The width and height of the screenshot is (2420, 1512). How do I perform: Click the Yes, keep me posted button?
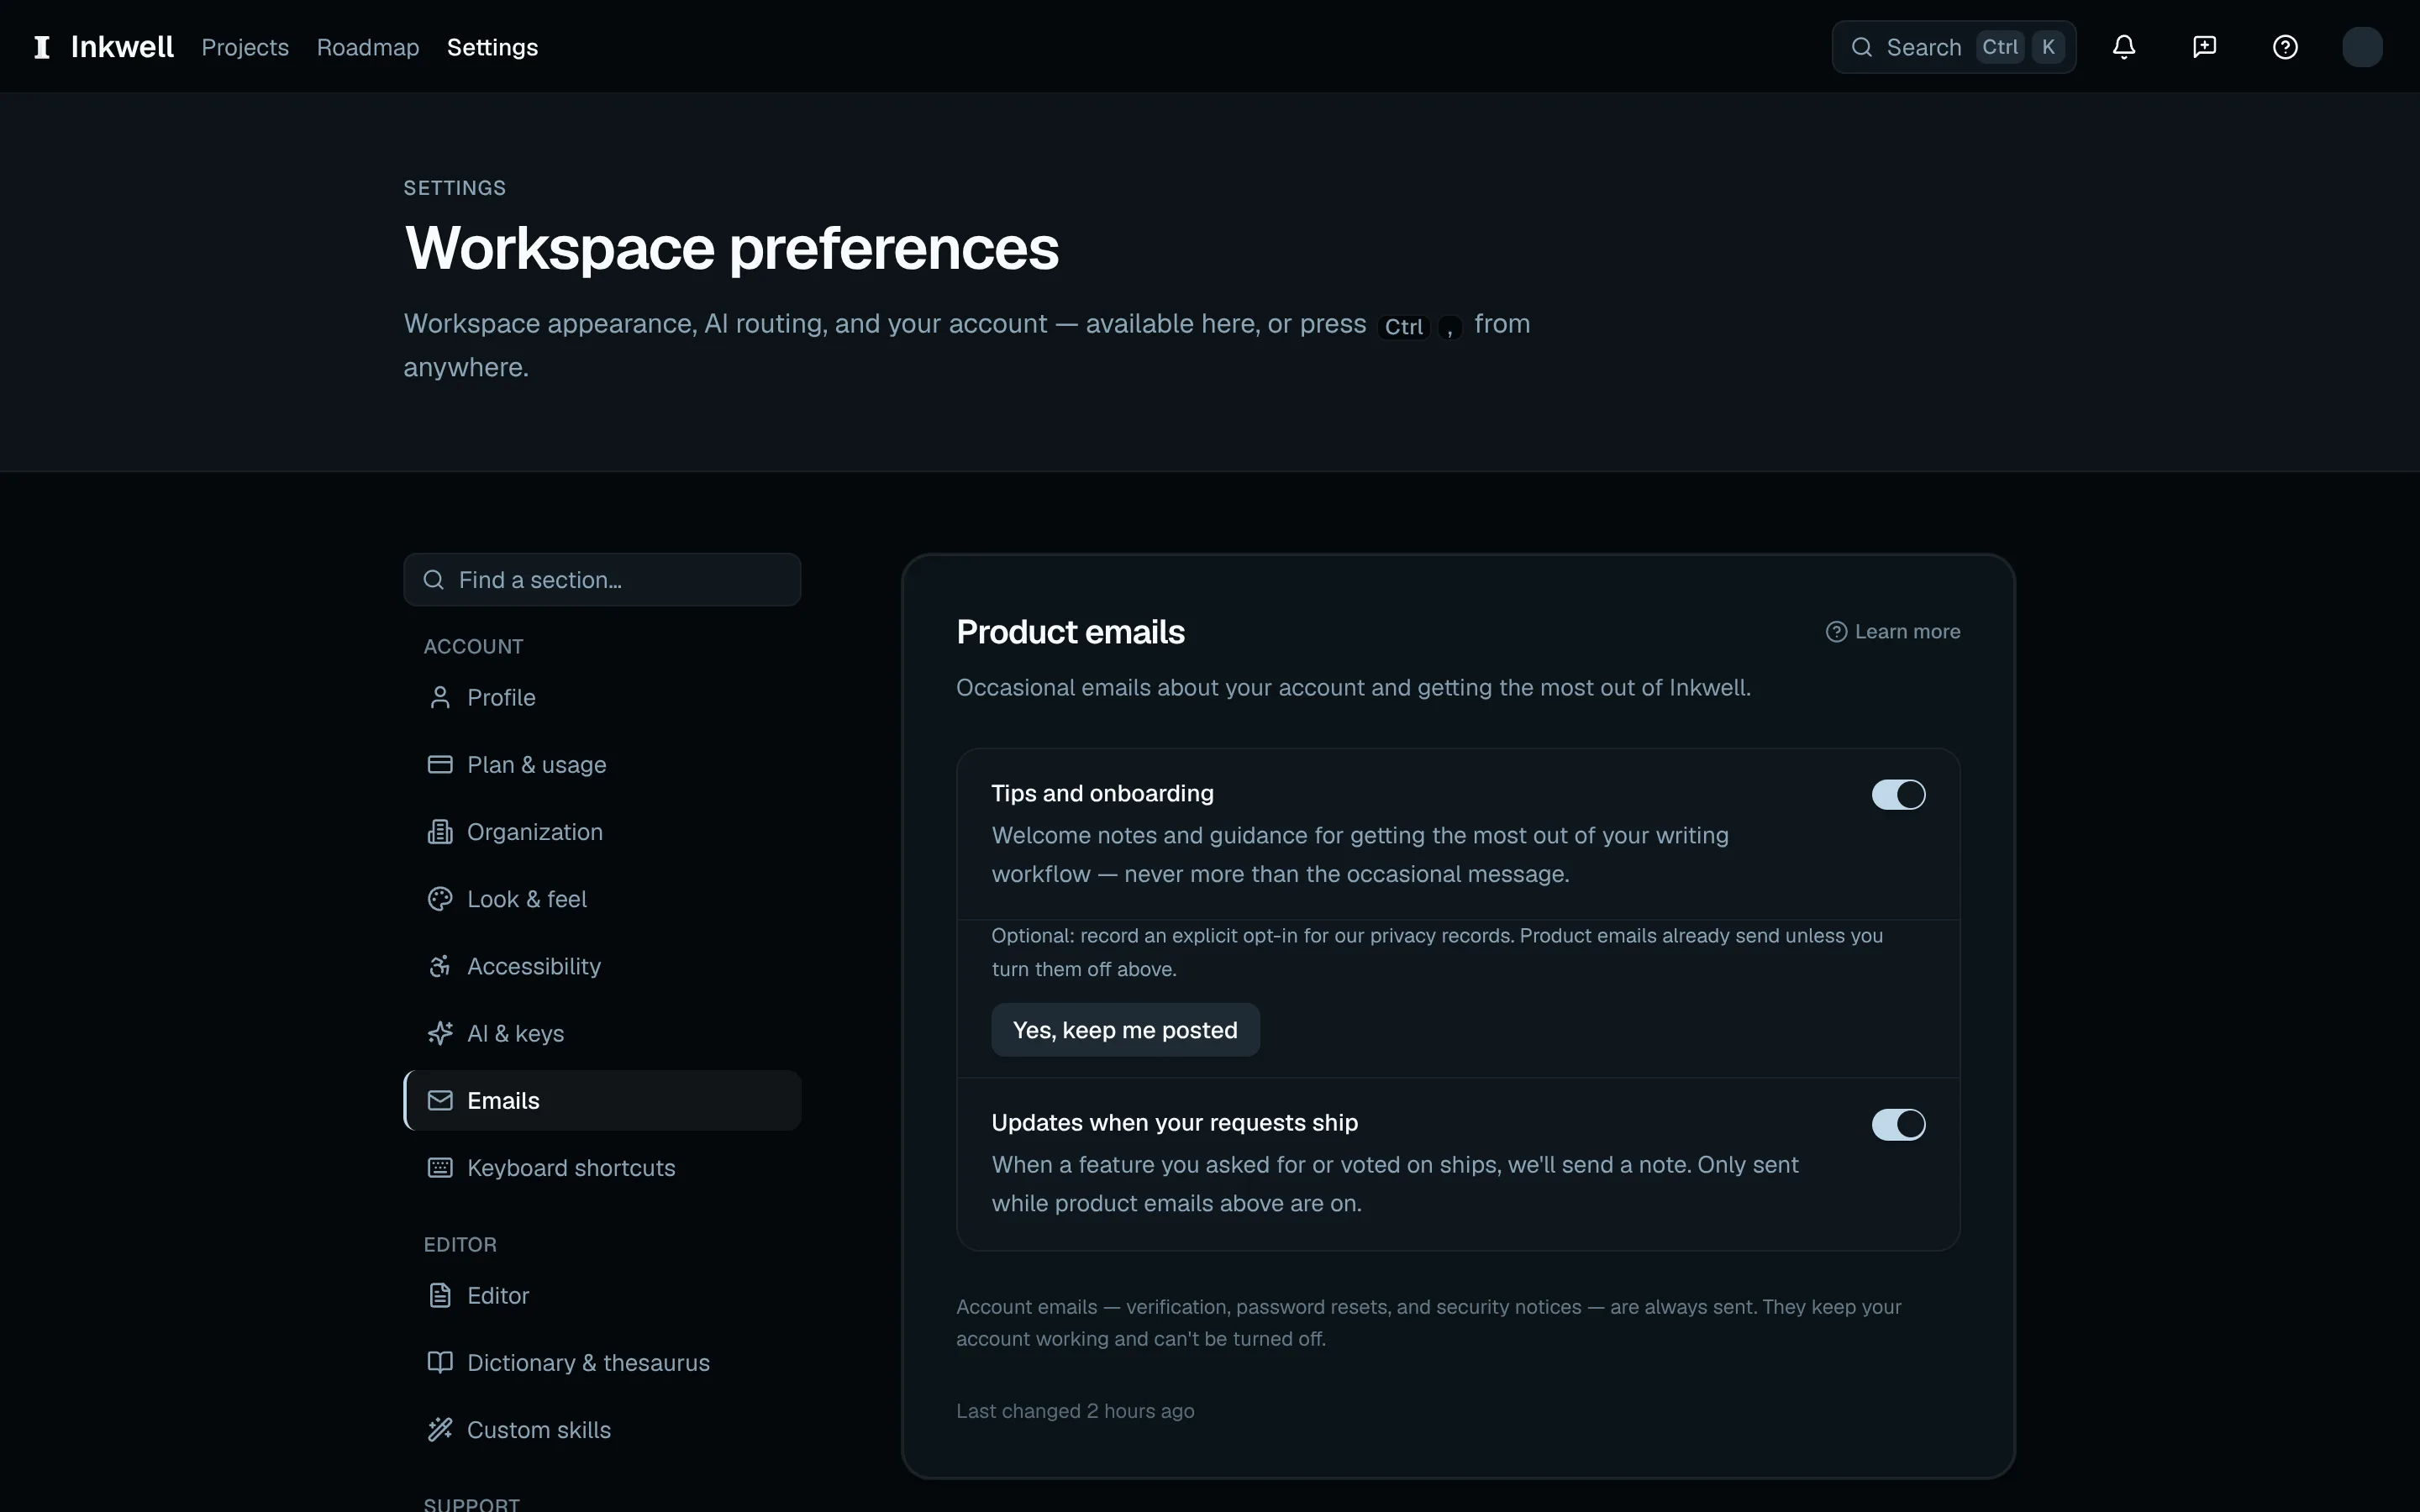[1125, 1030]
